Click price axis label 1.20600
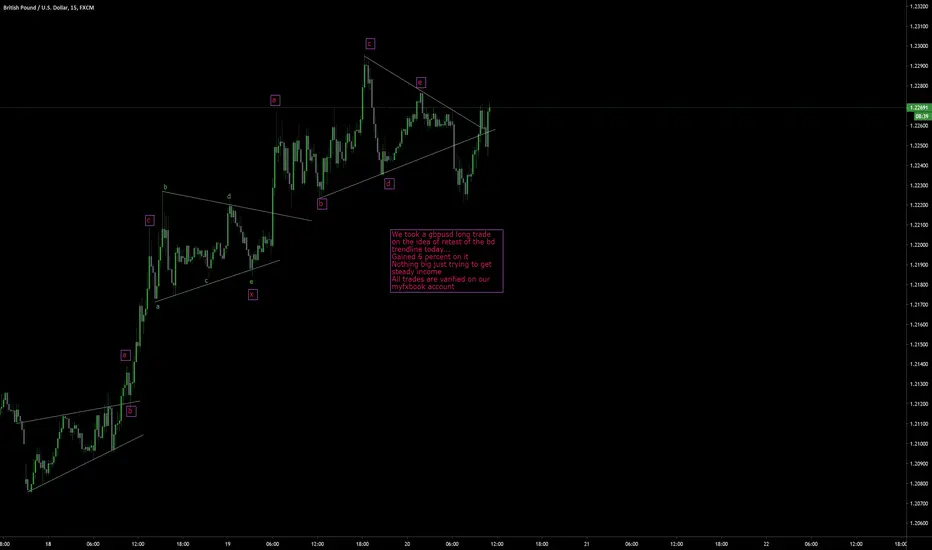The height and width of the screenshot is (550, 932). [919, 523]
